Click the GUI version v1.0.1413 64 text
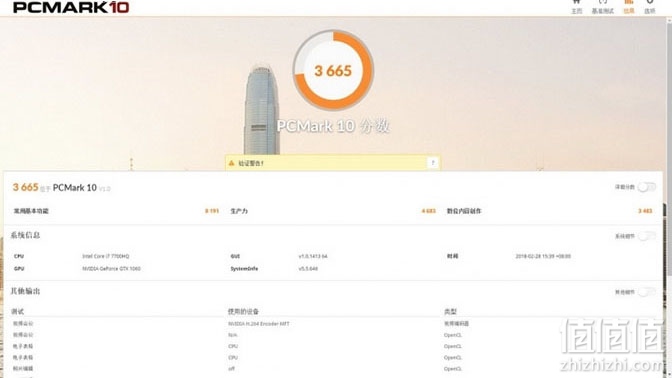 pyautogui.click(x=313, y=256)
